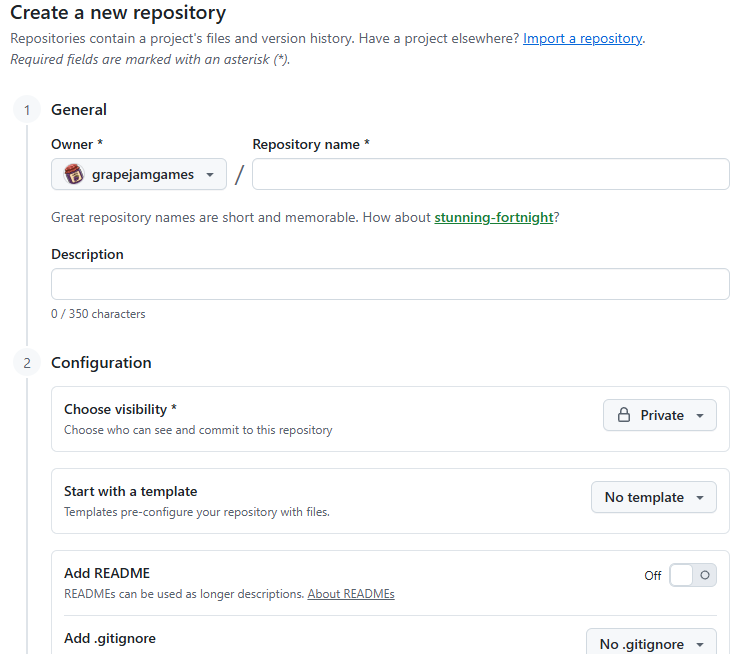Click the Choose visibility label text
This screenshot has width=736, height=654.
(x=117, y=409)
